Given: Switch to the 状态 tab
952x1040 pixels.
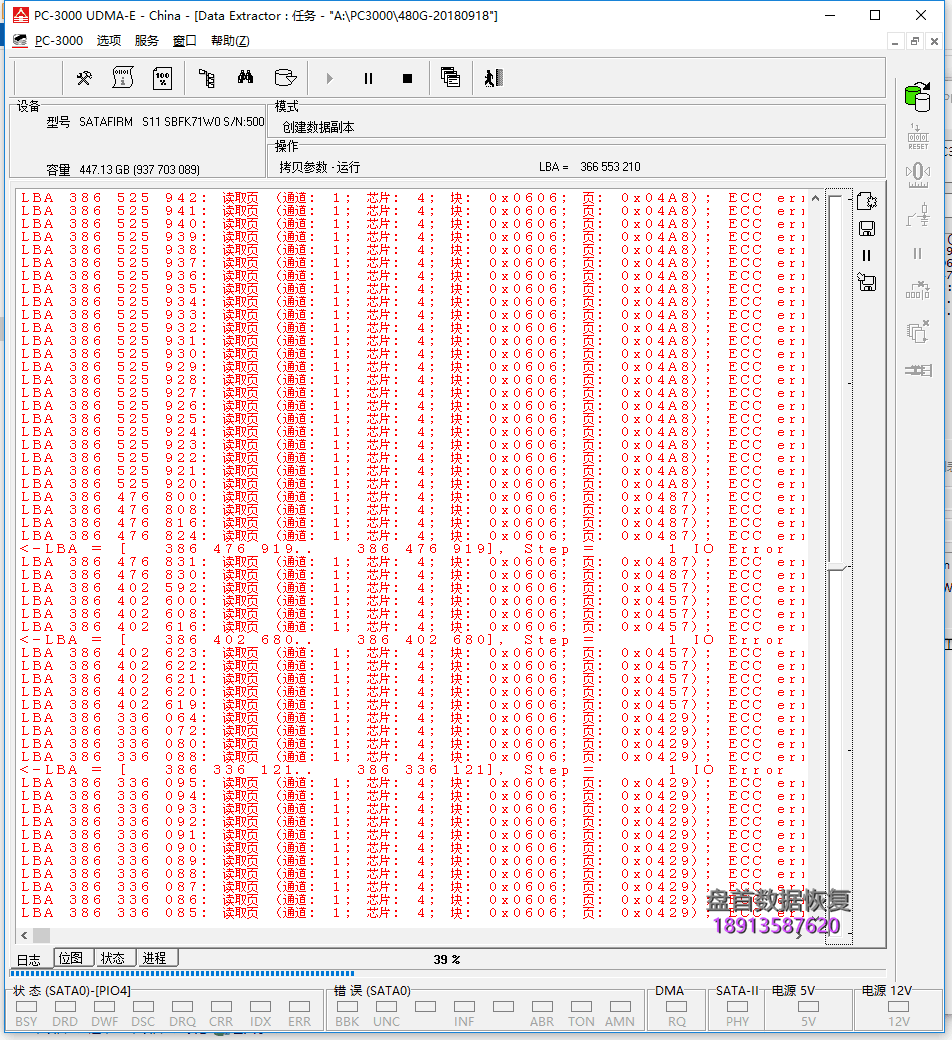Looking at the screenshot, I should tap(113, 958).
